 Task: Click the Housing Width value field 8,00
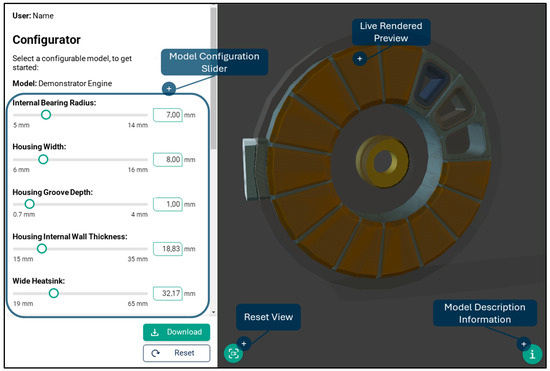168,160
